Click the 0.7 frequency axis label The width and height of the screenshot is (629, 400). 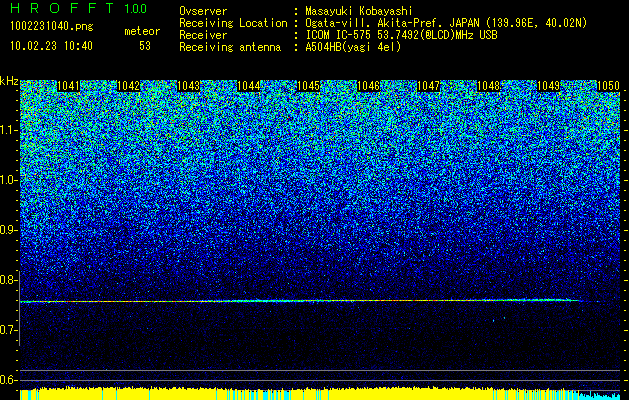pyautogui.click(x=7, y=330)
